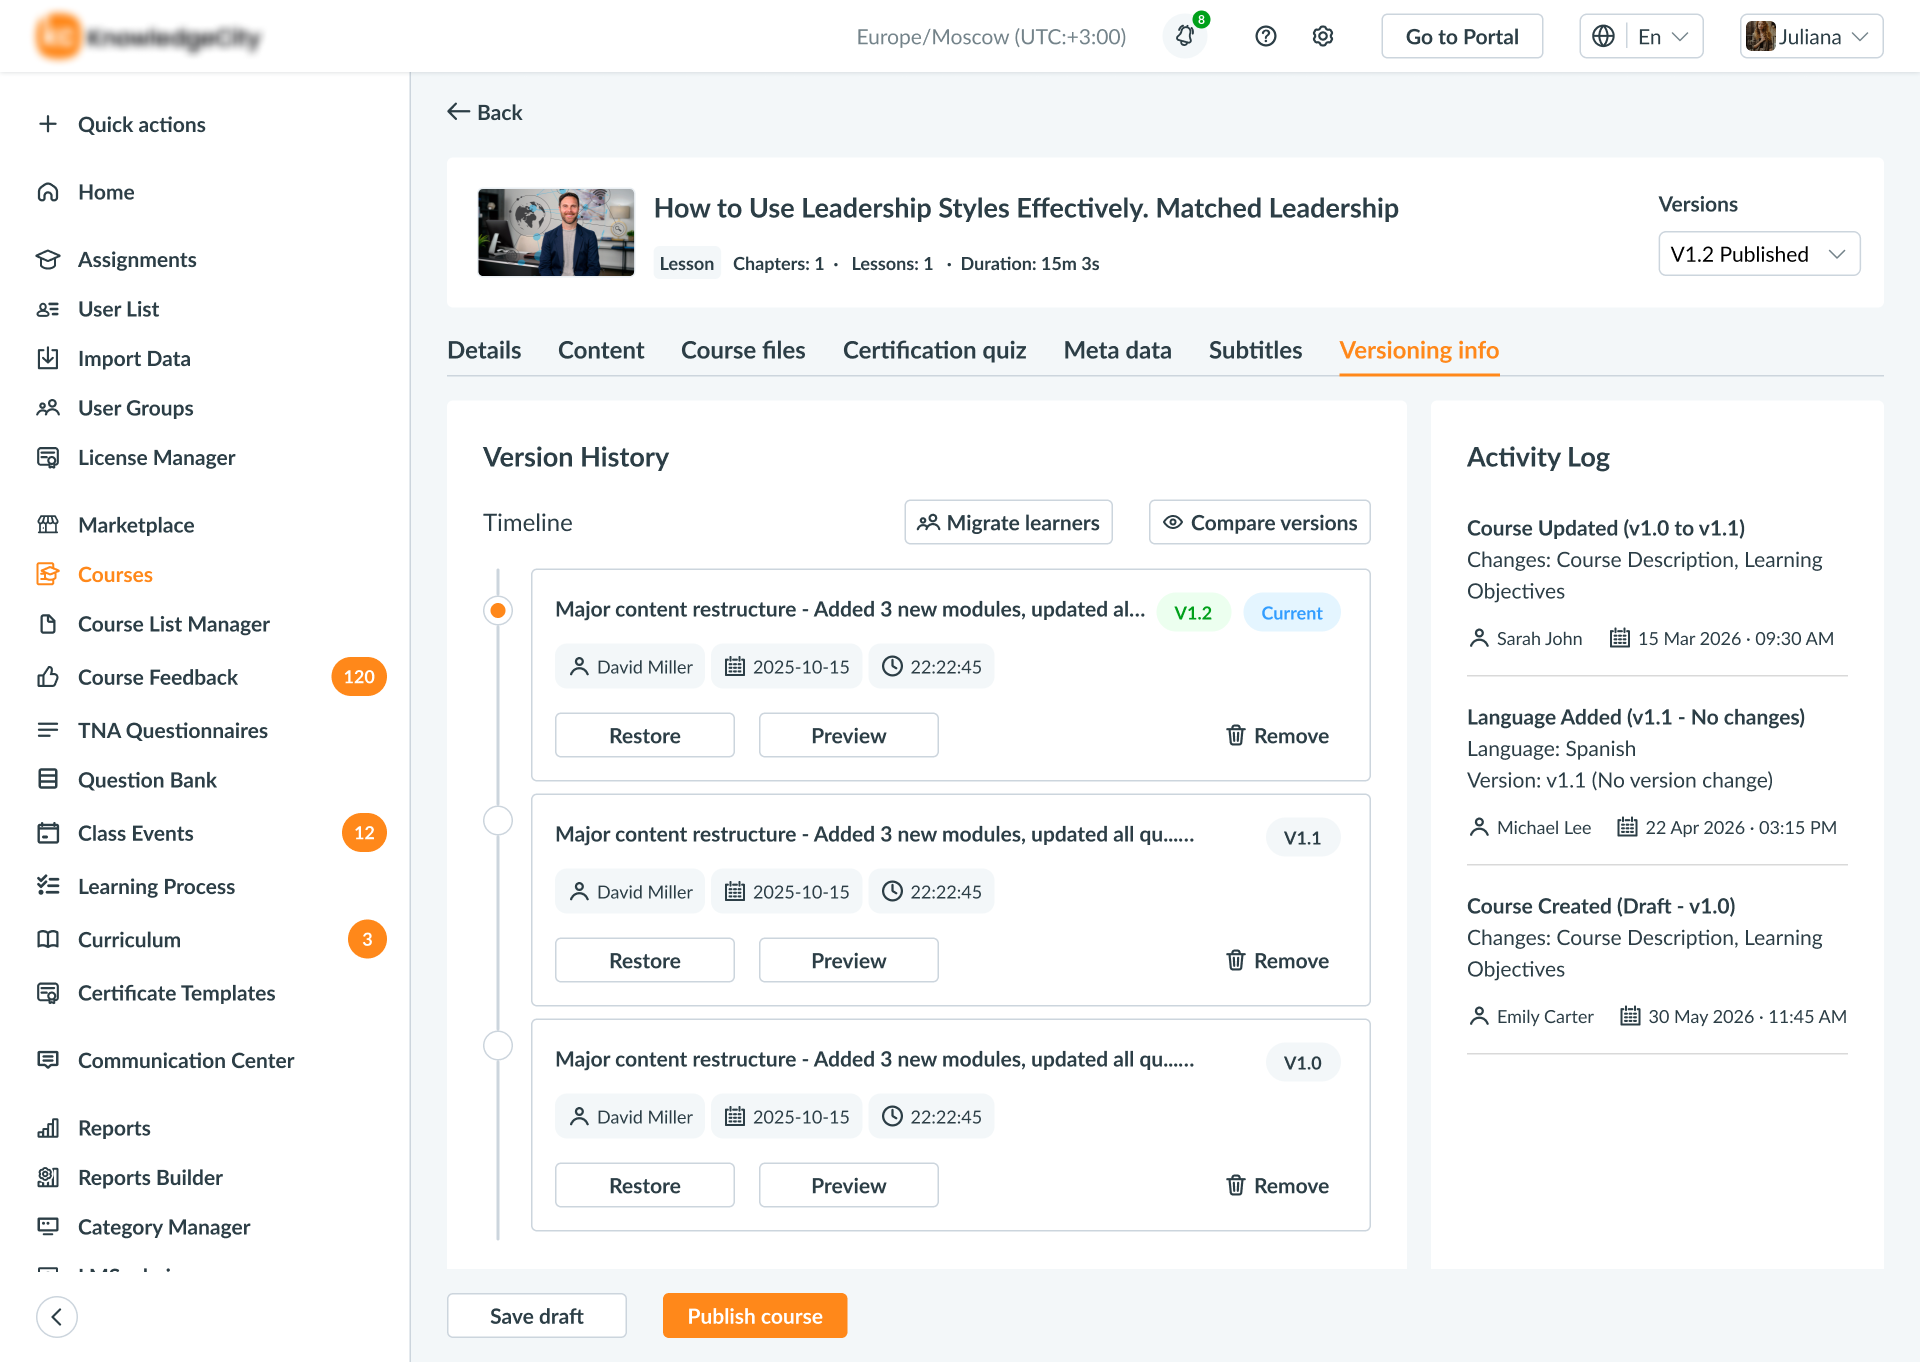Click the Marketplace storefront icon

pyautogui.click(x=48, y=524)
